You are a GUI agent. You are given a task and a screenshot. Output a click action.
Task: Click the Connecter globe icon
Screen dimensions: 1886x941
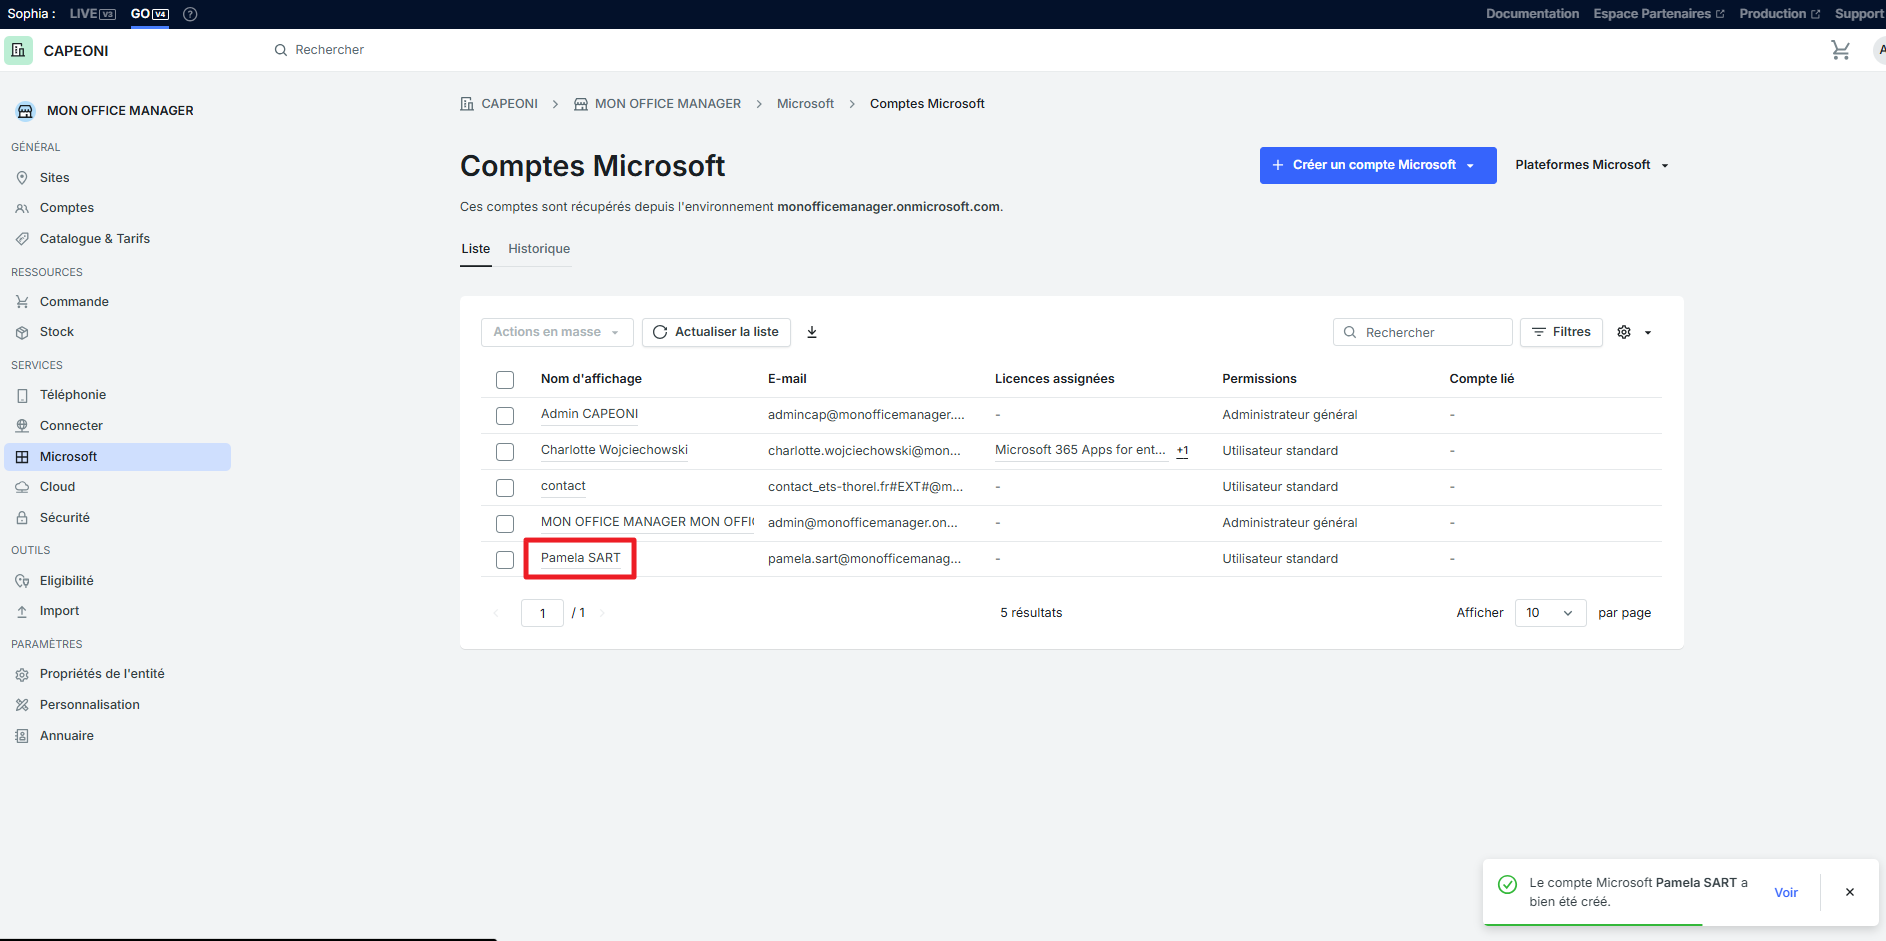coord(22,426)
